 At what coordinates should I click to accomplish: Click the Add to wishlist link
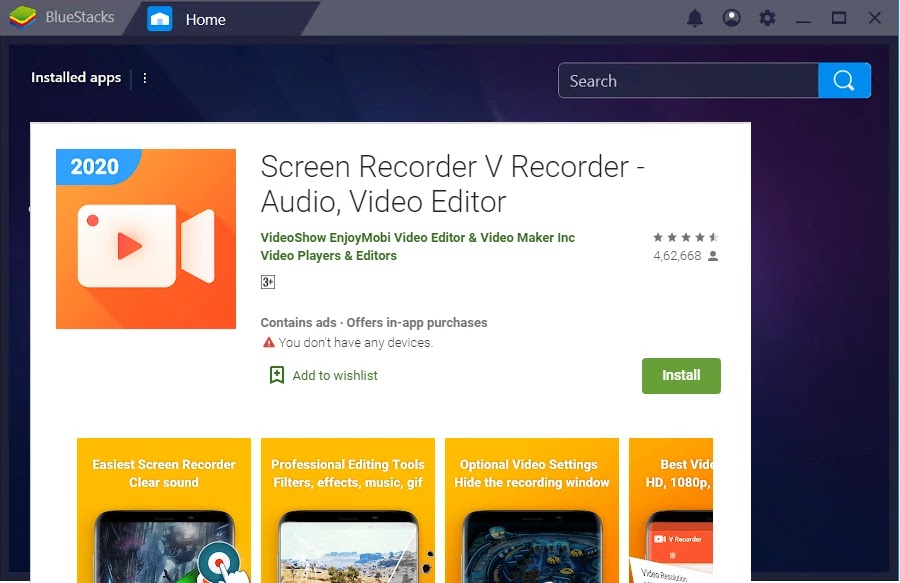click(335, 375)
